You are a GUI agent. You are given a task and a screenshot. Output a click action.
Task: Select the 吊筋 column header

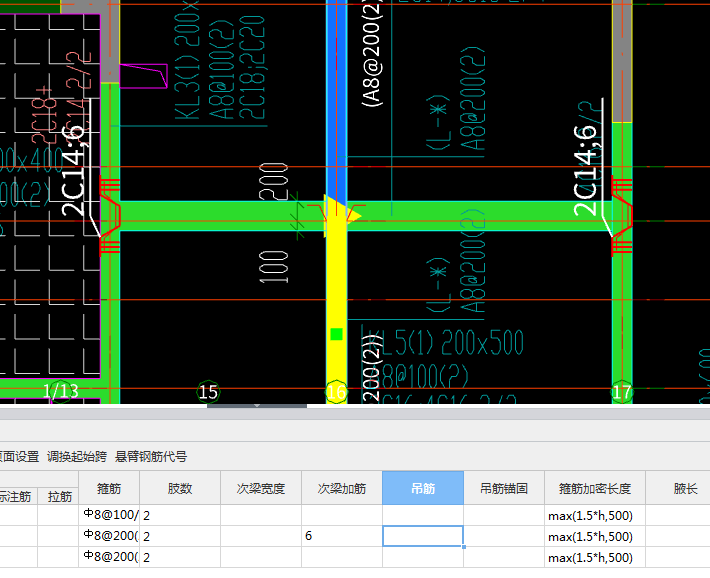click(423, 488)
